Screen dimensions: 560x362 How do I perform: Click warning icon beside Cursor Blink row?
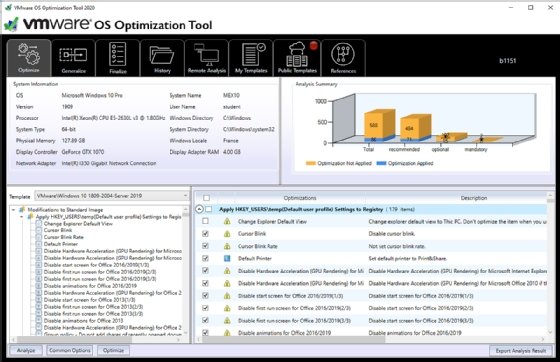click(227, 234)
